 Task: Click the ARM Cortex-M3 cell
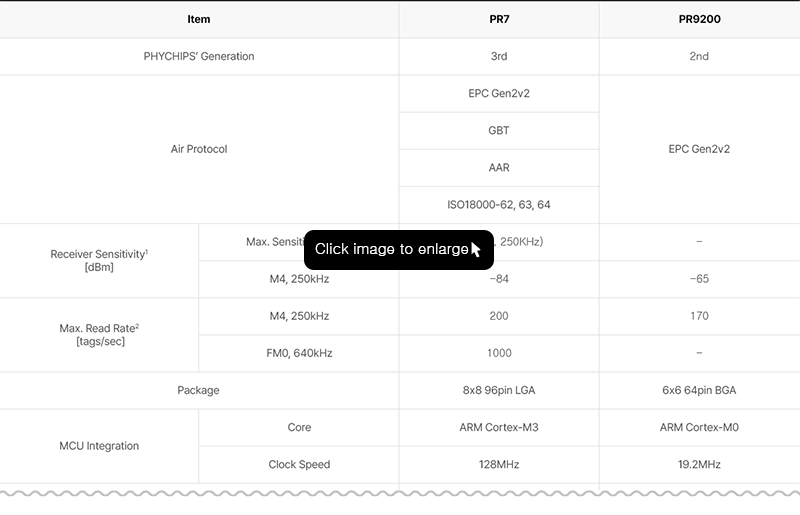pos(499,427)
